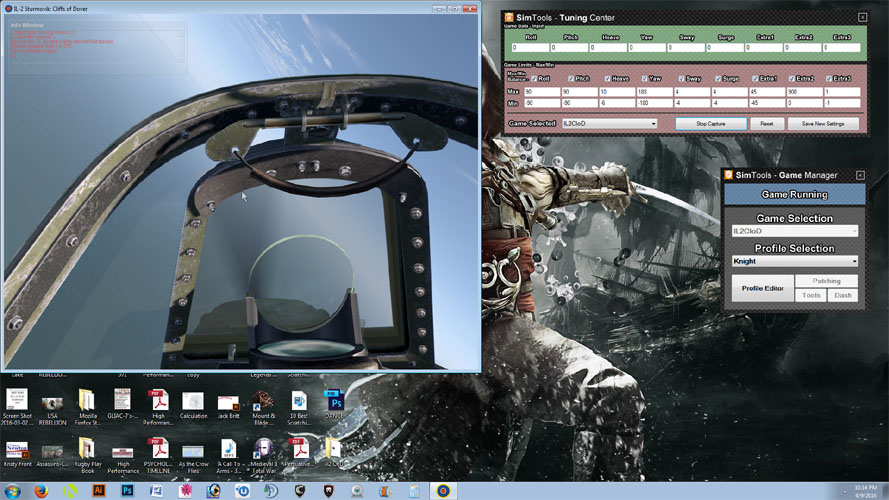Image resolution: width=889 pixels, height=500 pixels.
Task: Click Save New Settings button
Action: point(822,123)
